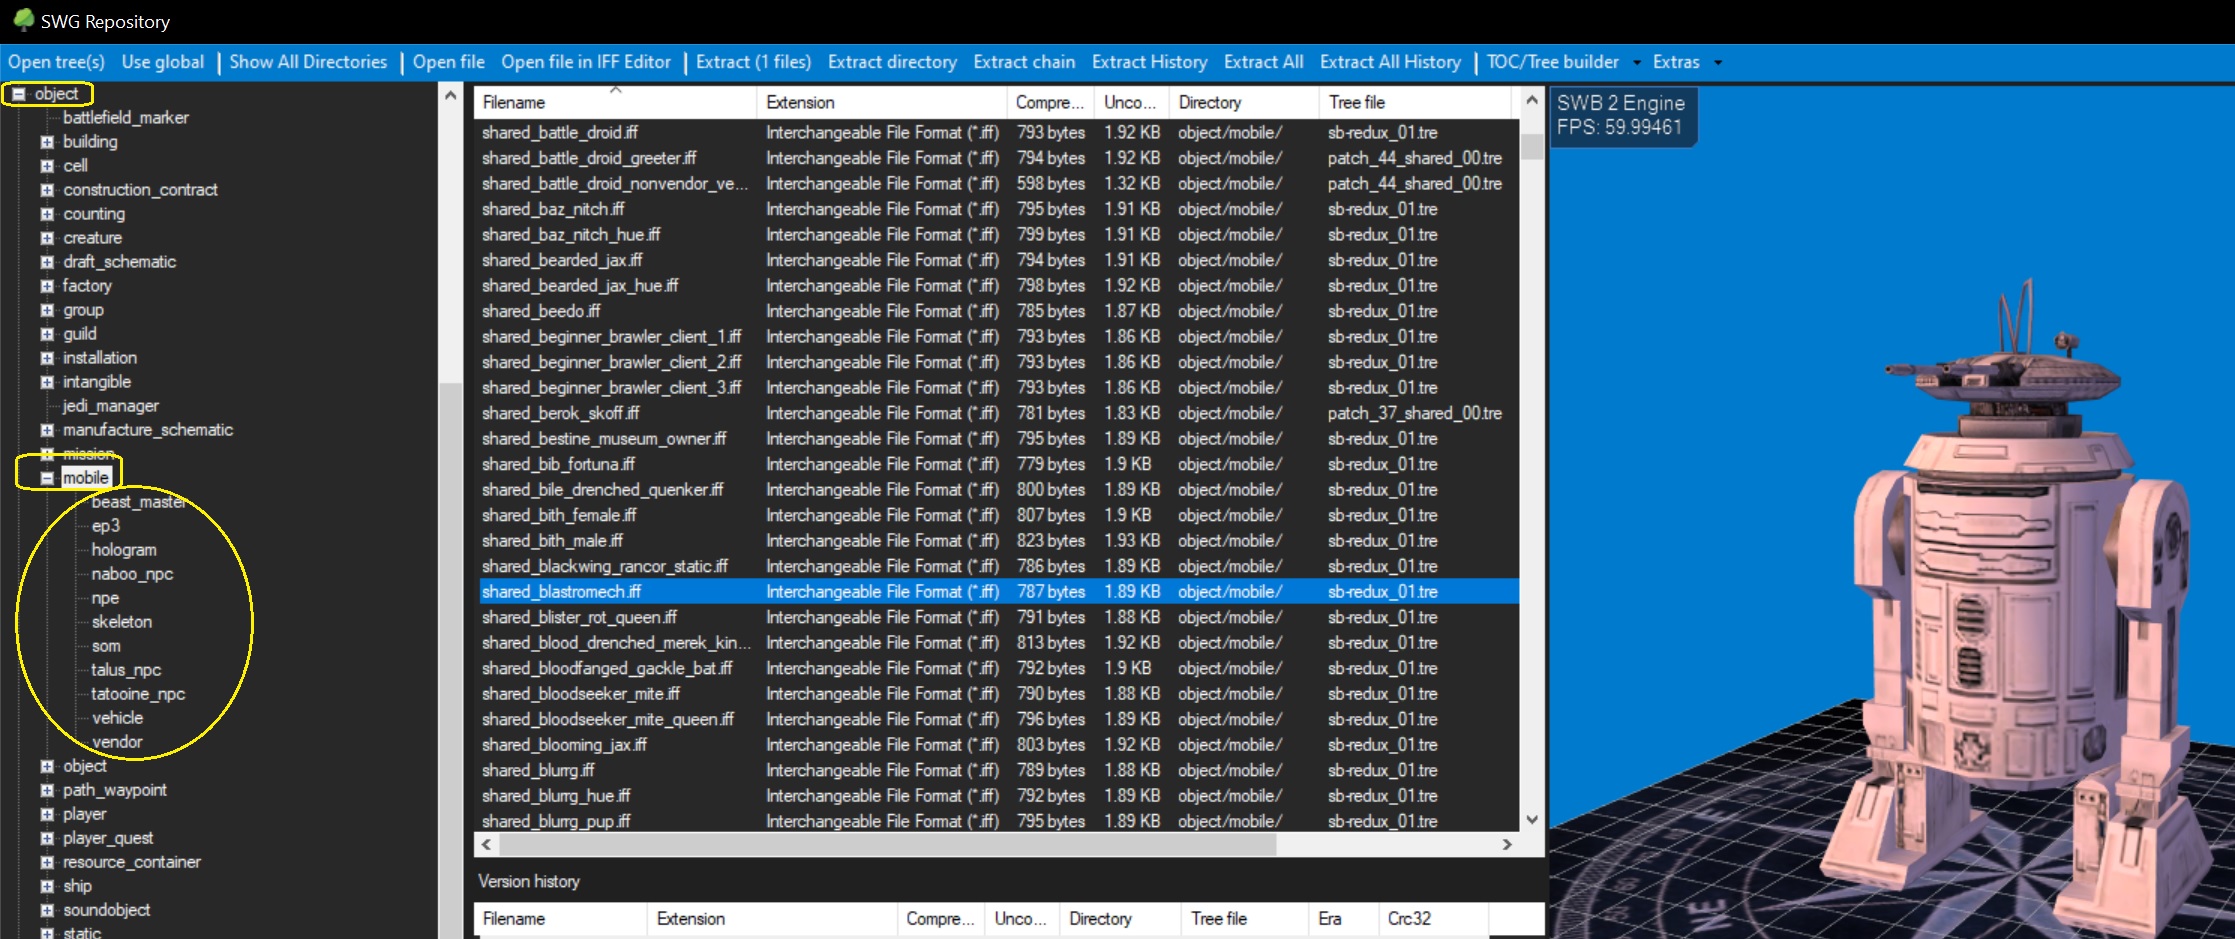This screenshot has width=2235, height=939.
Task: Sort file list by Tree file column
Action: [1415, 102]
